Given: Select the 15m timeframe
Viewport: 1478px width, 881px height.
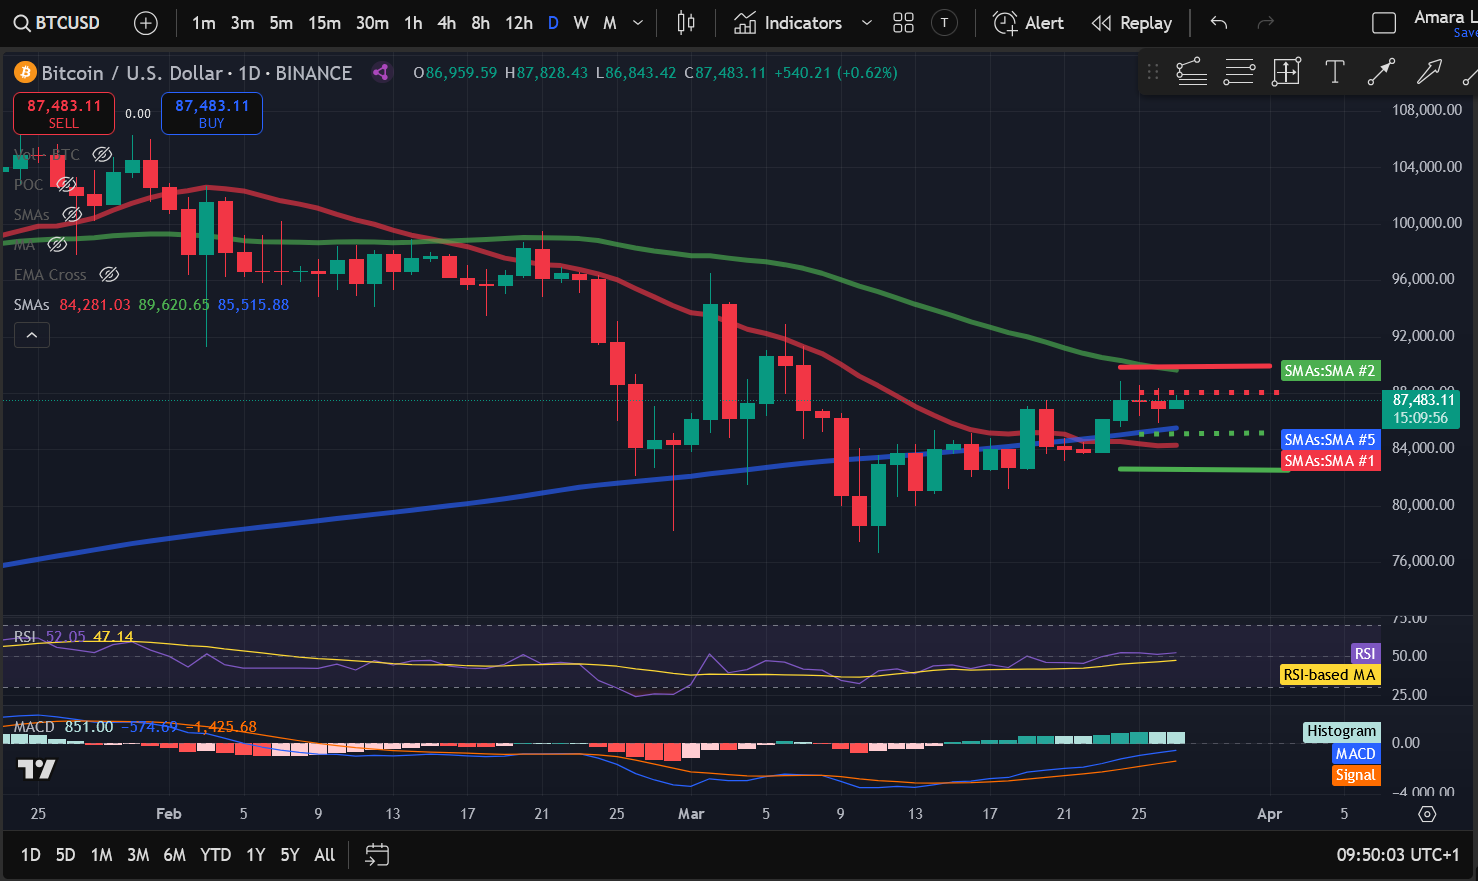Looking at the screenshot, I should [x=324, y=23].
